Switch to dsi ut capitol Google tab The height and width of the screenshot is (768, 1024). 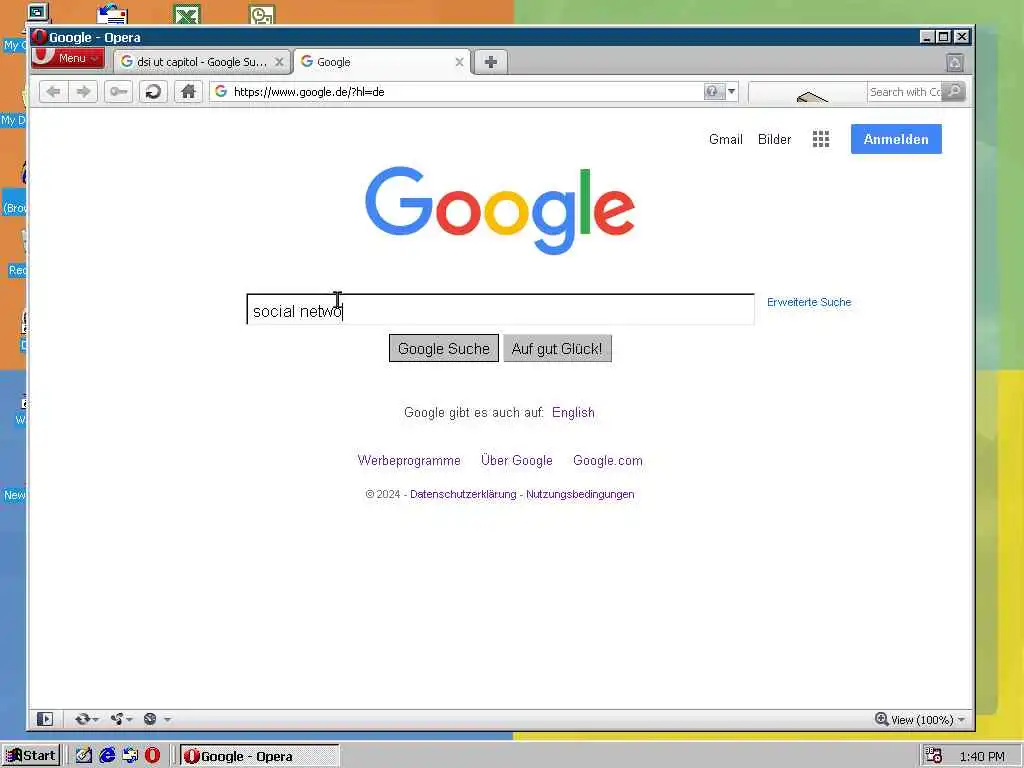[201, 62]
